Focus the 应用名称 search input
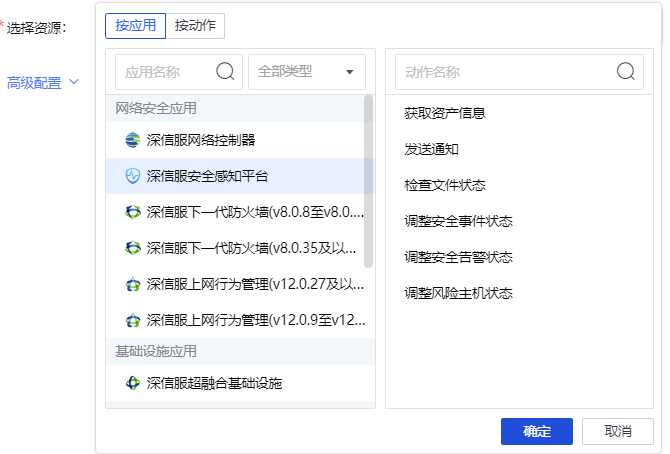The image size is (670, 454). tap(179, 71)
